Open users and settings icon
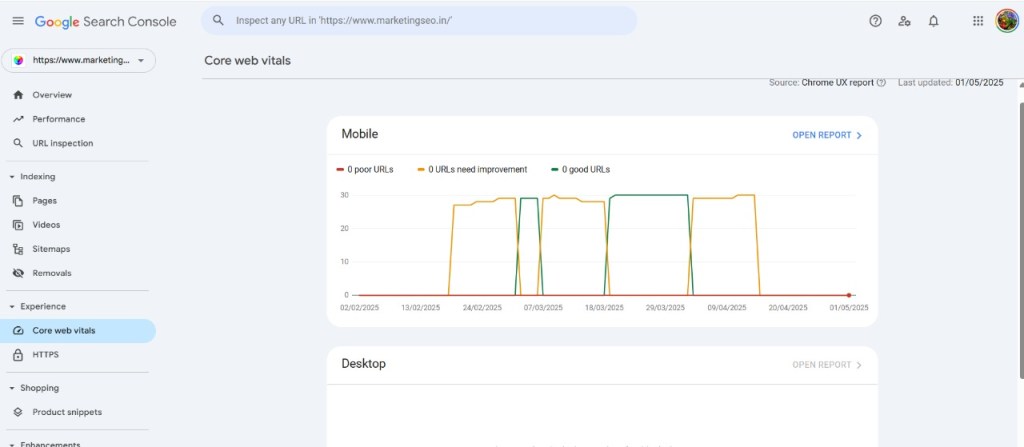The width and height of the screenshot is (1024, 447). [x=904, y=21]
